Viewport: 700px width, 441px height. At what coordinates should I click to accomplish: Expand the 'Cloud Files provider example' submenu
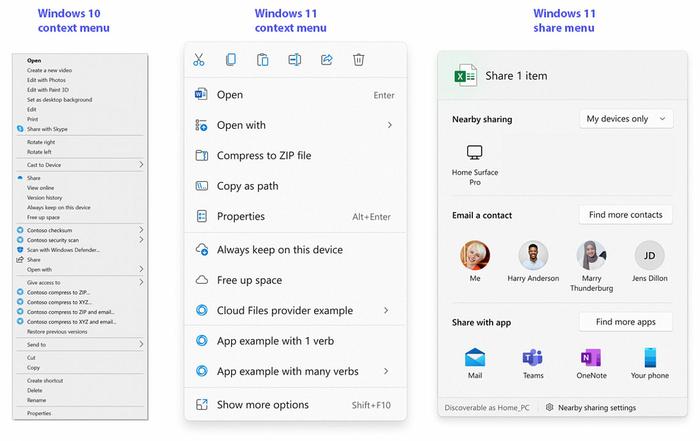(x=386, y=310)
